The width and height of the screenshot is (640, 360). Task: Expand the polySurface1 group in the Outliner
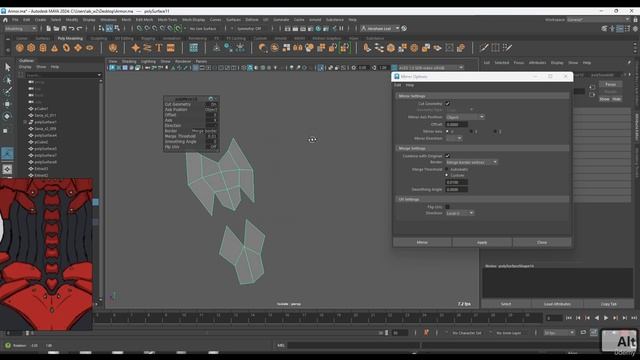pyautogui.click(x=25, y=122)
